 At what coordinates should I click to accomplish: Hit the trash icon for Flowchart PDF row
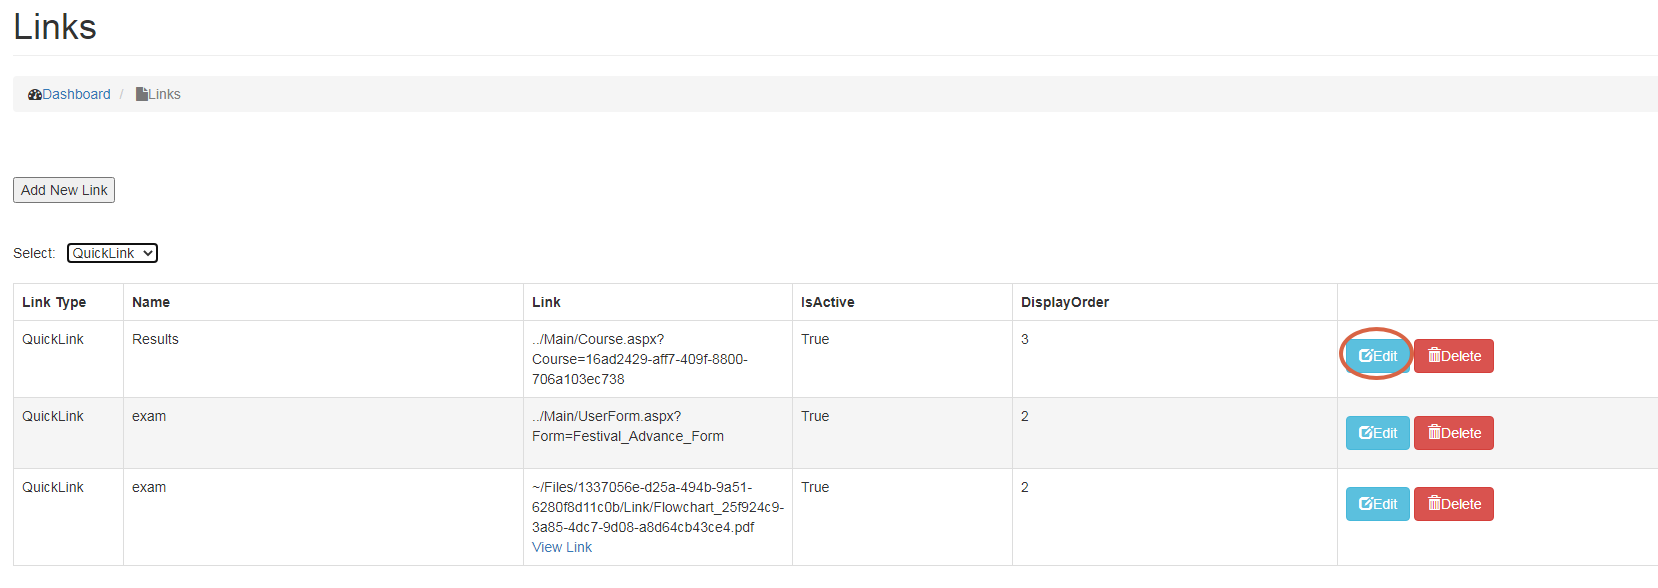click(1434, 504)
